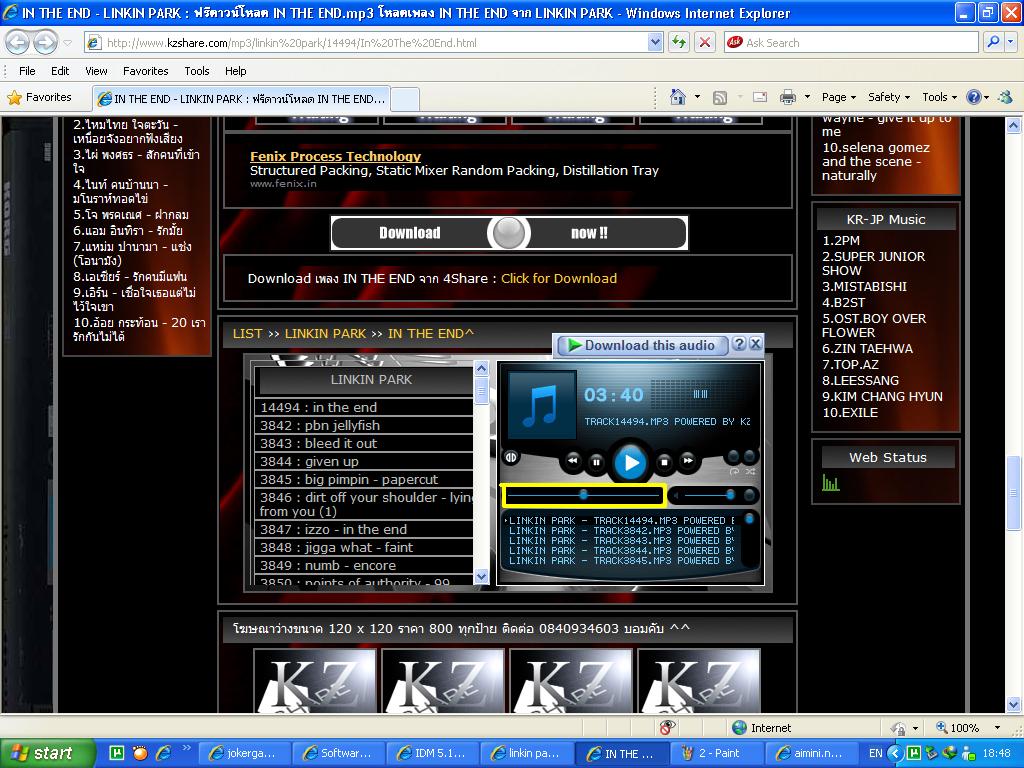Mute audio via the player's speaker icon
Image resolution: width=1024 pixels, height=768 pixels.
click(x=676, y=496)
